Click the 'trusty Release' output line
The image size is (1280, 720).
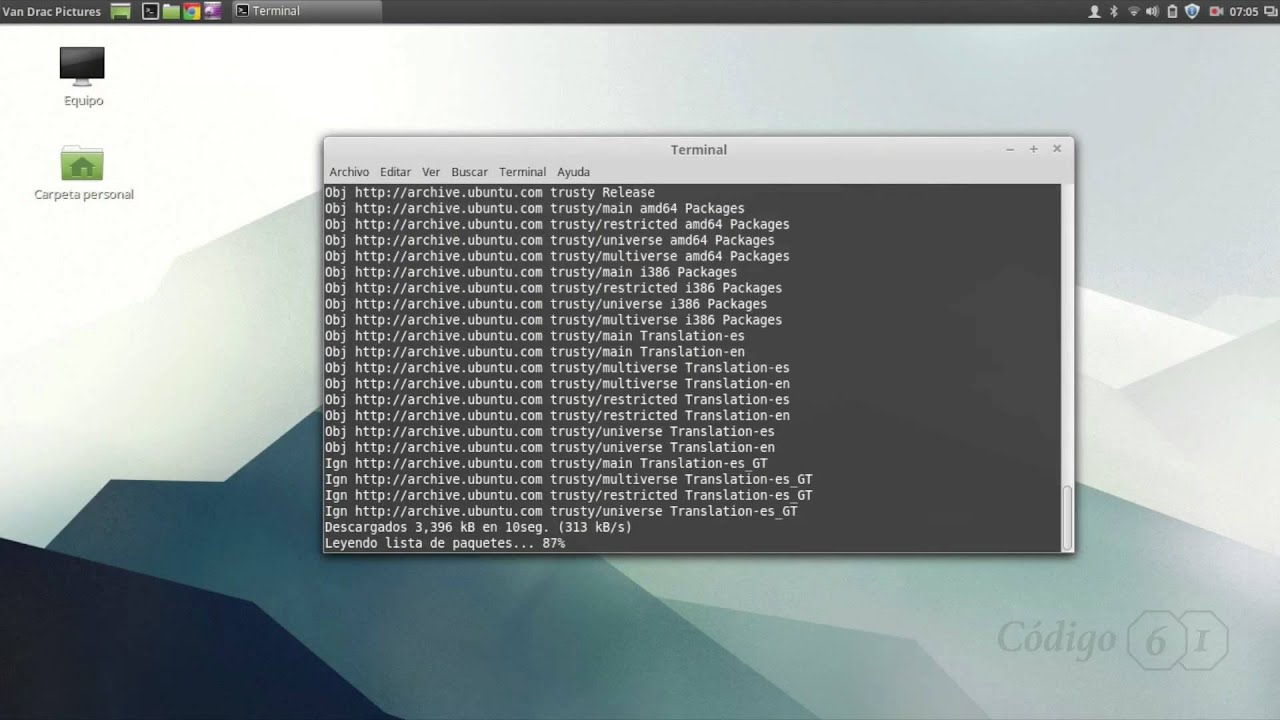click(x=490, y=192)
